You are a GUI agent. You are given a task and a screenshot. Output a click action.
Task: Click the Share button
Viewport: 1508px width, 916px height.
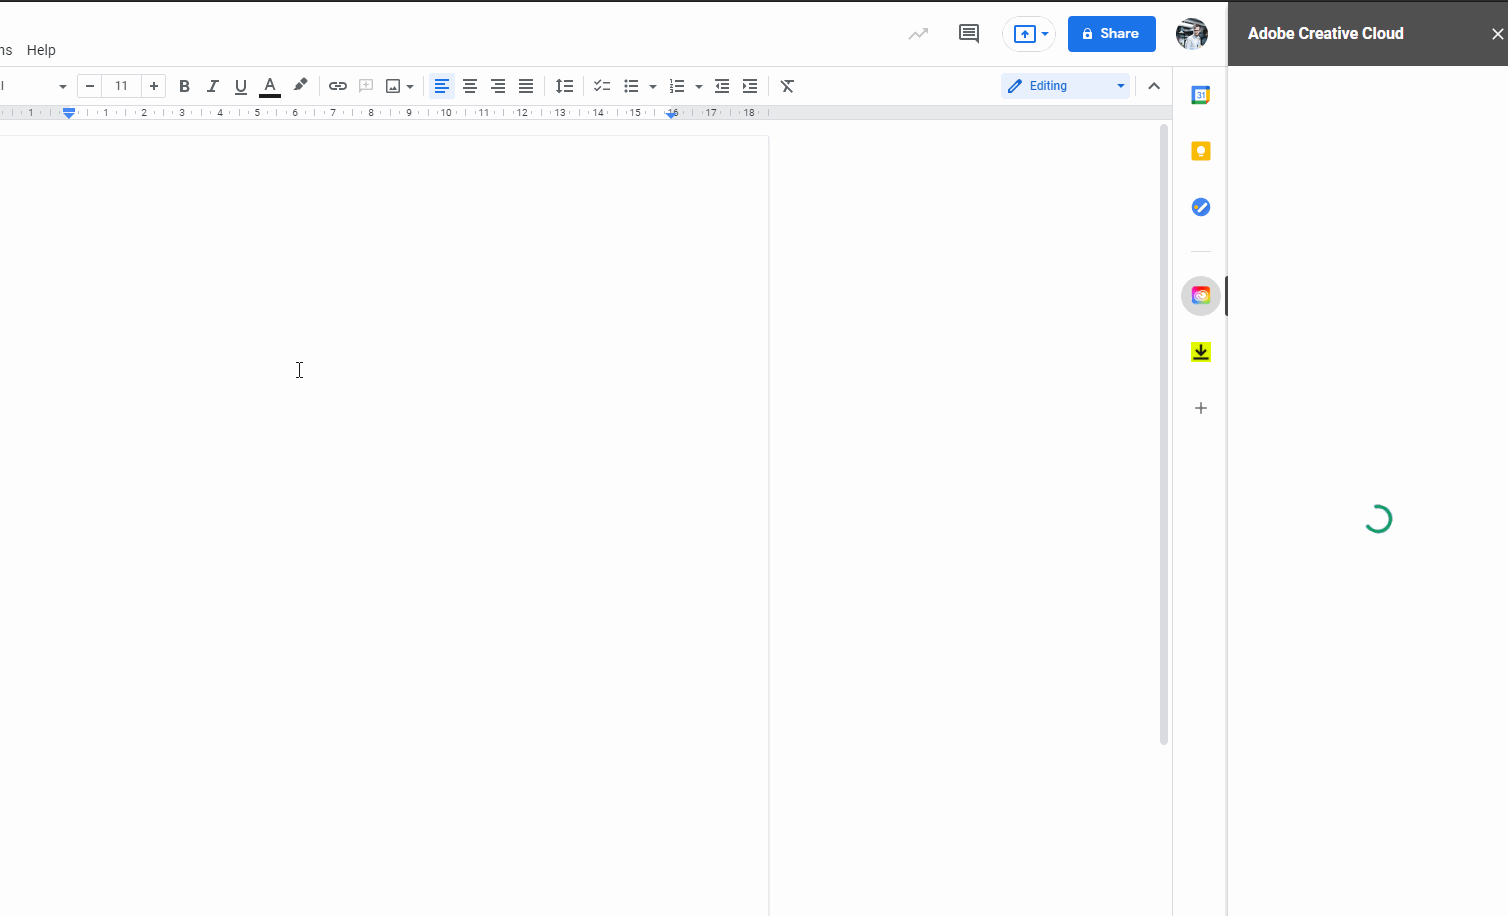1112,34
